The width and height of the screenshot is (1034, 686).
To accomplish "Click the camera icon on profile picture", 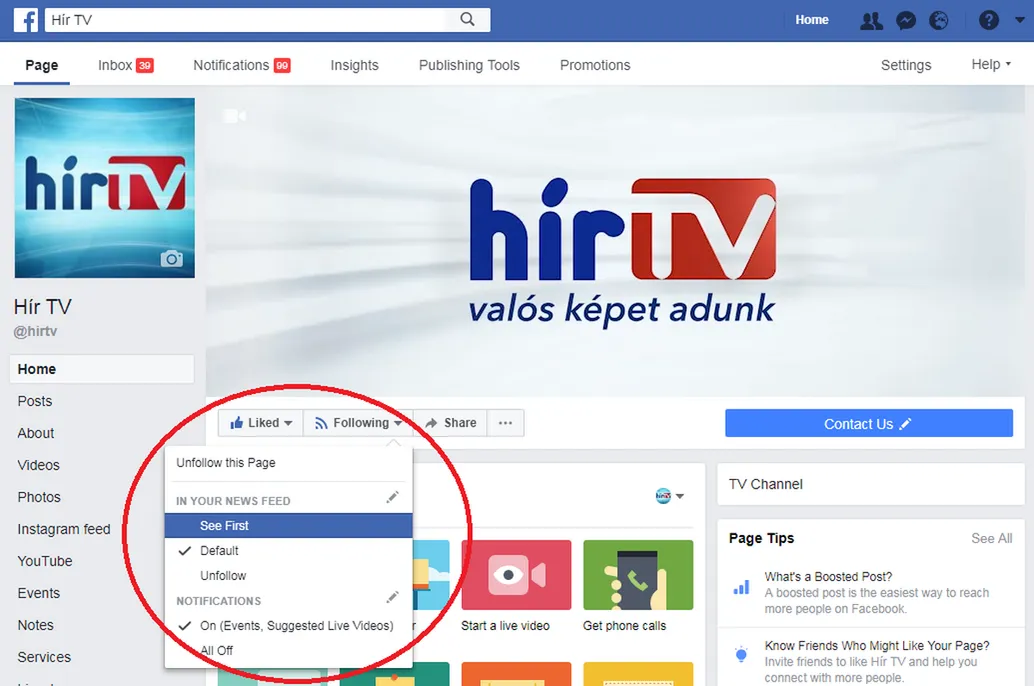I will (x=172, y=259).
